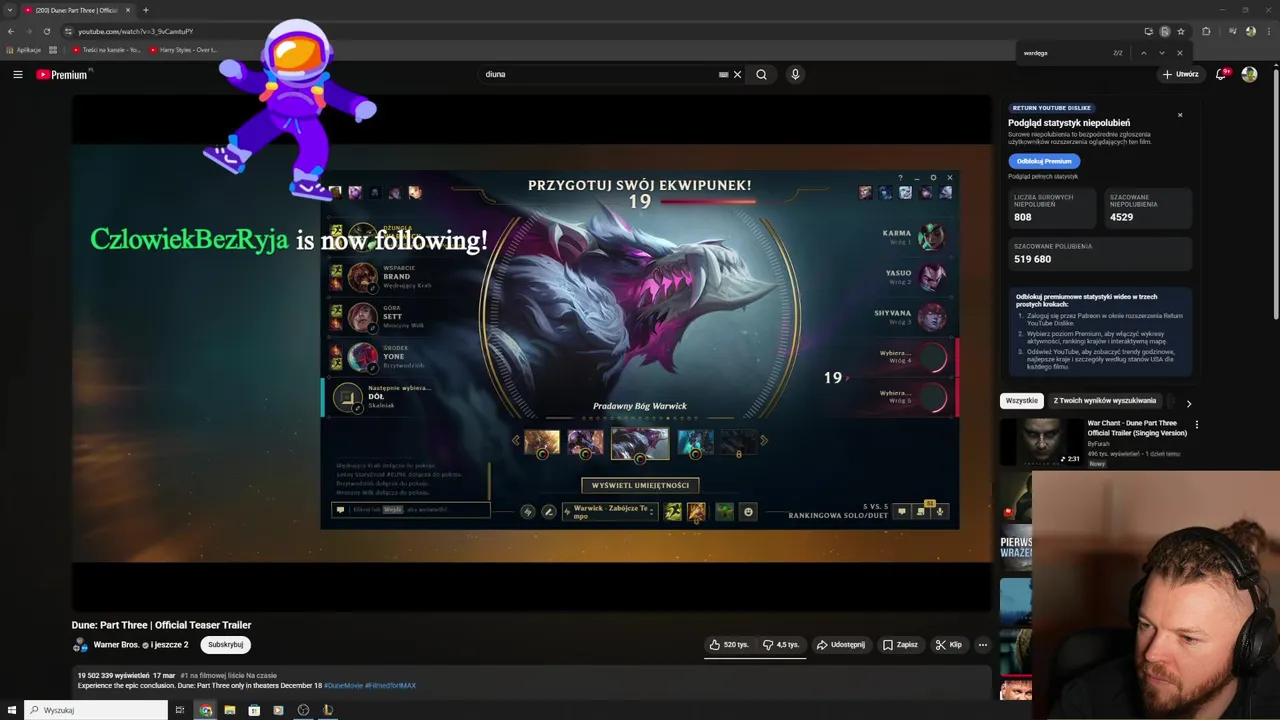Reload the page in Chrome
This screenshot has height=720, width=1280.
click(x=46, y=31)
